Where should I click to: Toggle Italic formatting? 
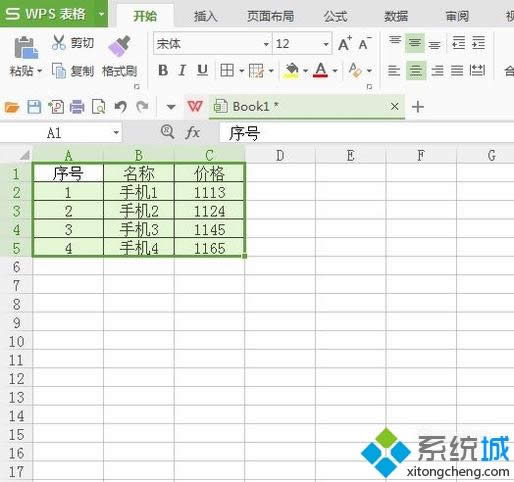click(182, 70)
